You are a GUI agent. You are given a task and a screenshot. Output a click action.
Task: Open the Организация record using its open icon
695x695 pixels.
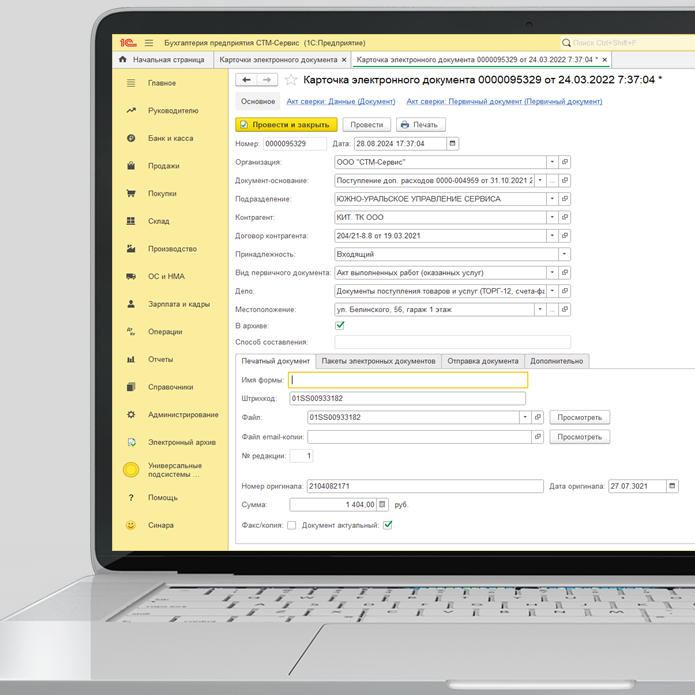coord(565,162)
